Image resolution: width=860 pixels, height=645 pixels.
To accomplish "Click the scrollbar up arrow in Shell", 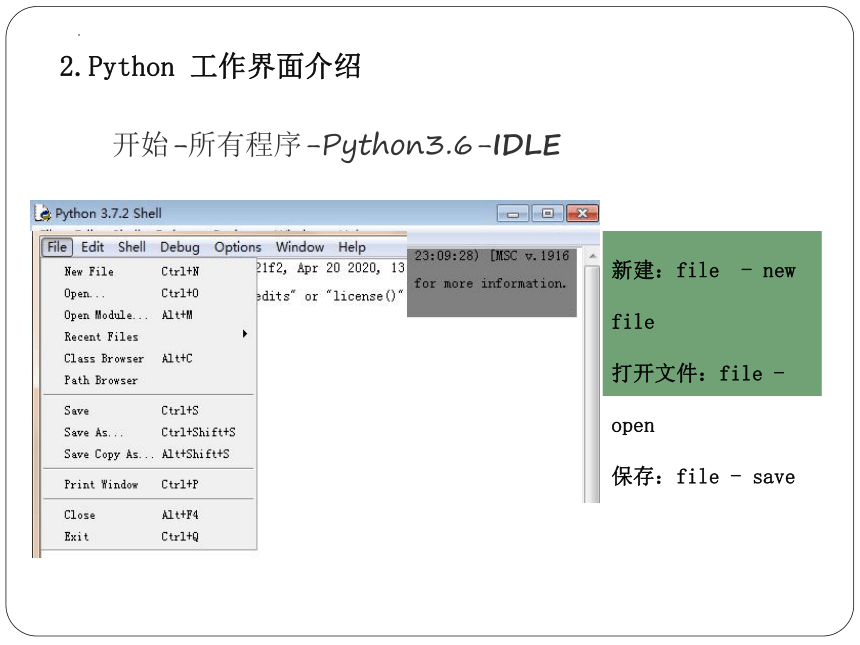I will click(x=592, y=256).
